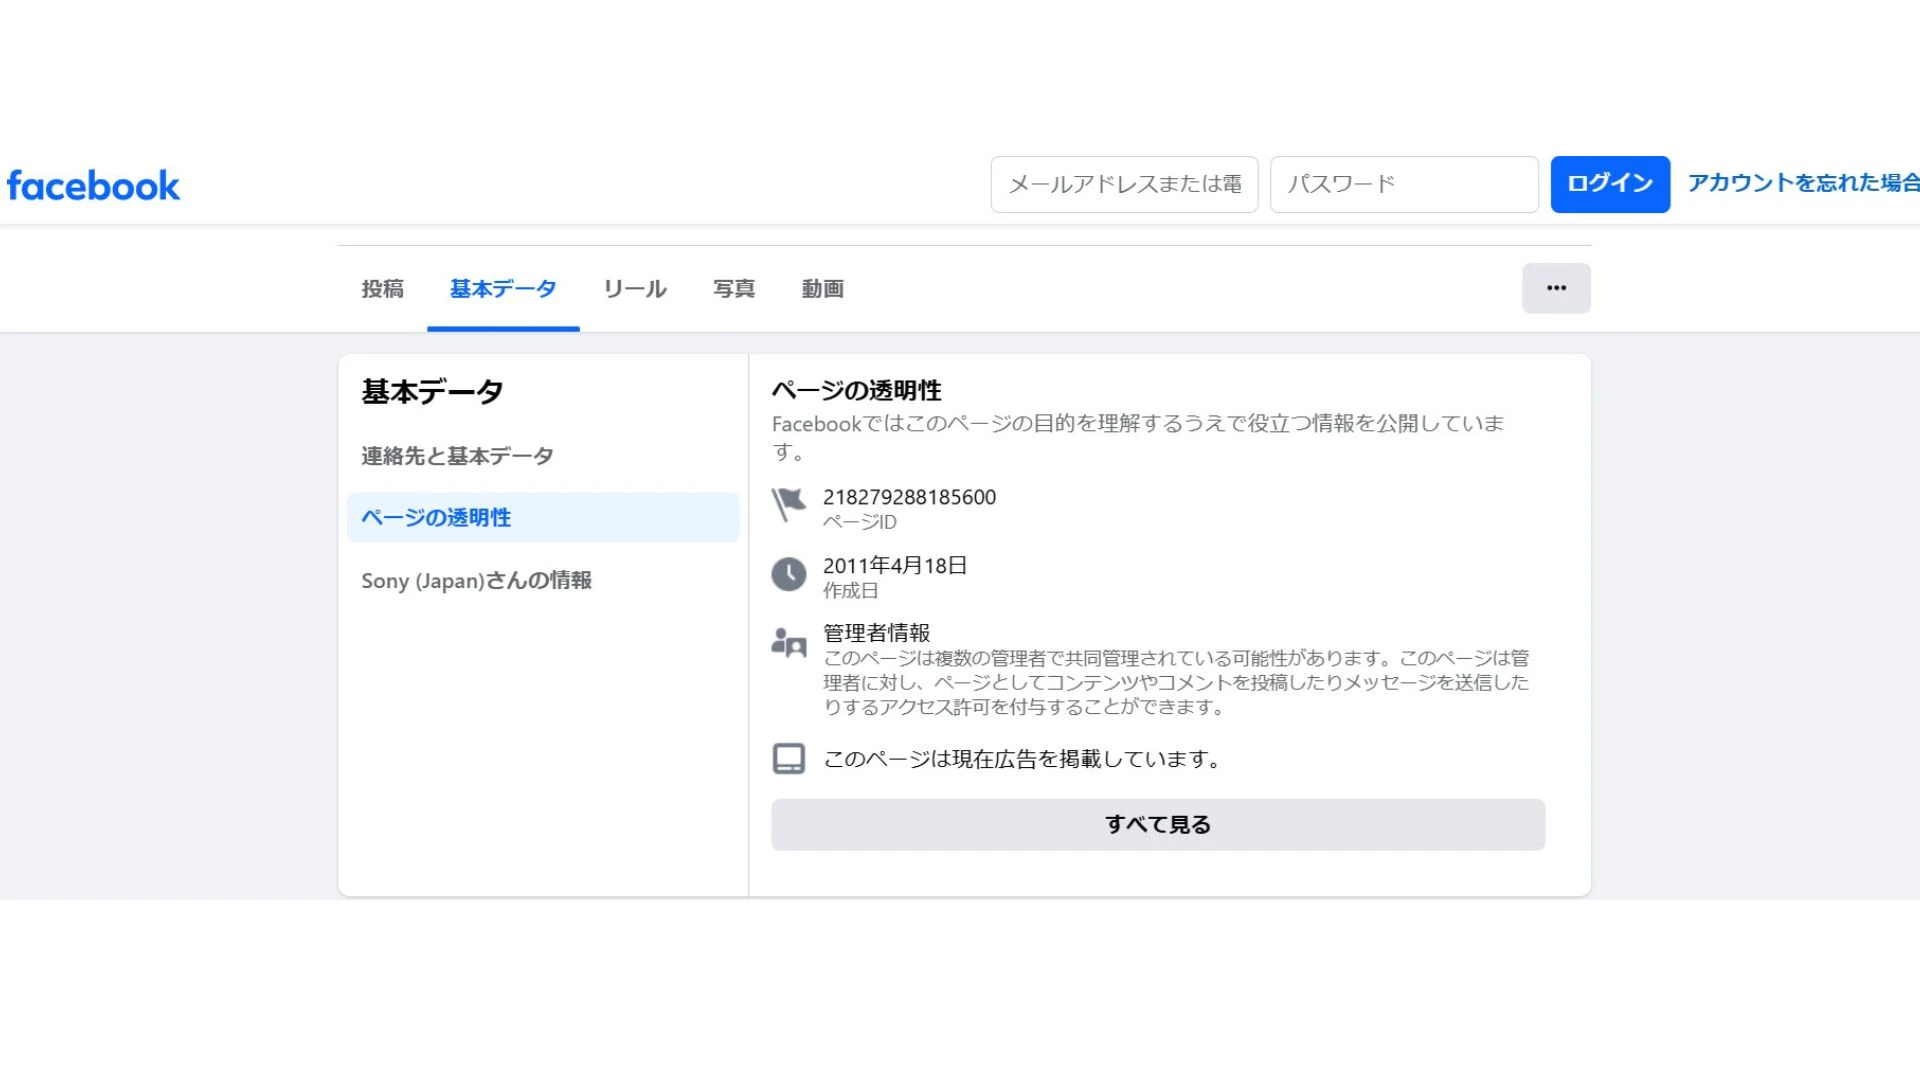1920x1080 pixels.
Task: Switch to the 投稿 tab
Action: 382,289
